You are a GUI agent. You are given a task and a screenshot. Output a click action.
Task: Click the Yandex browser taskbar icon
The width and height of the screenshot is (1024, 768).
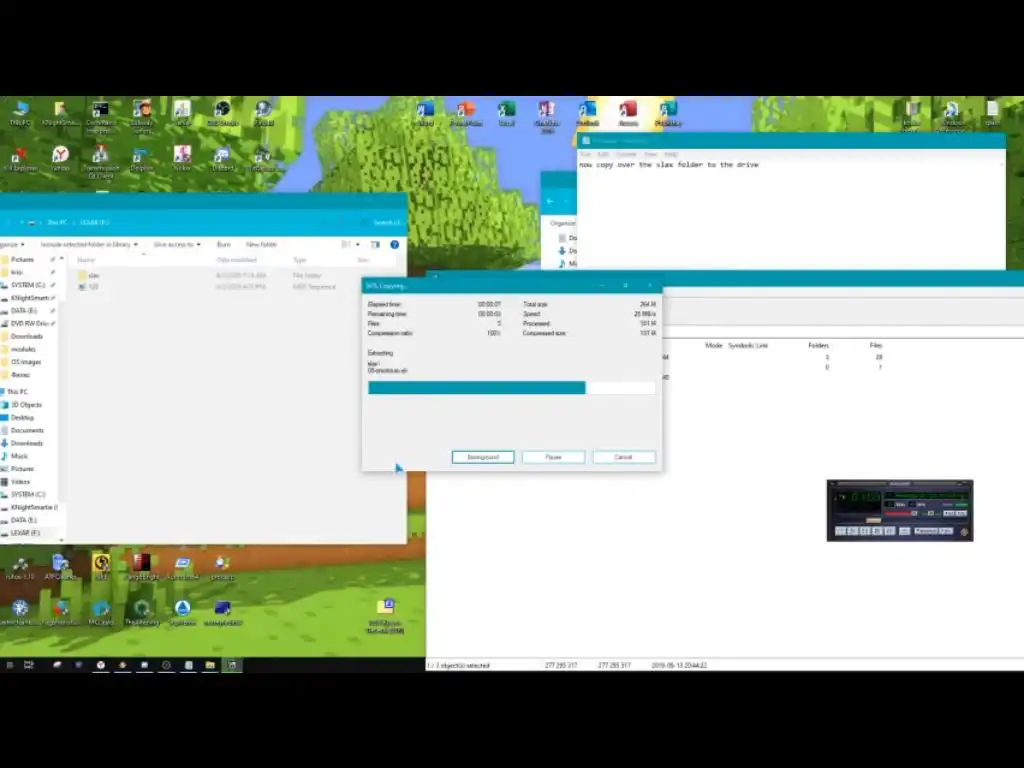(101, 665)
